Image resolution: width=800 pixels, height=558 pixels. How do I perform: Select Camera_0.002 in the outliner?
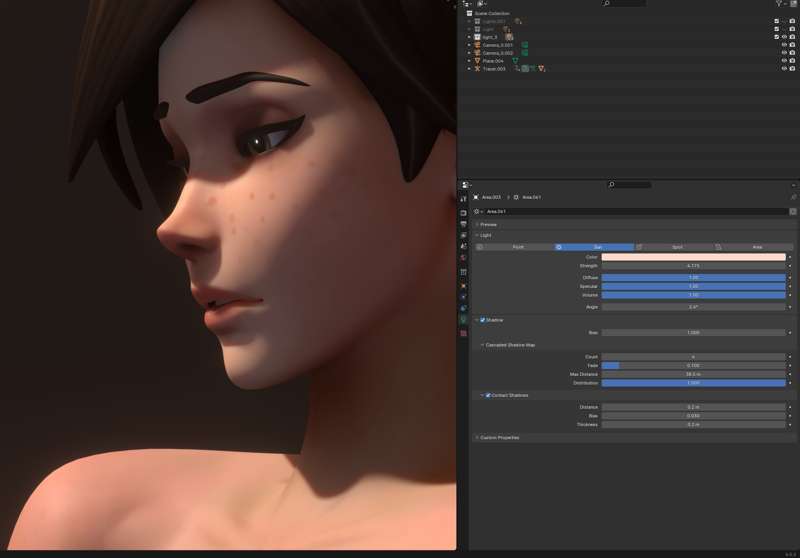[497, 53]
